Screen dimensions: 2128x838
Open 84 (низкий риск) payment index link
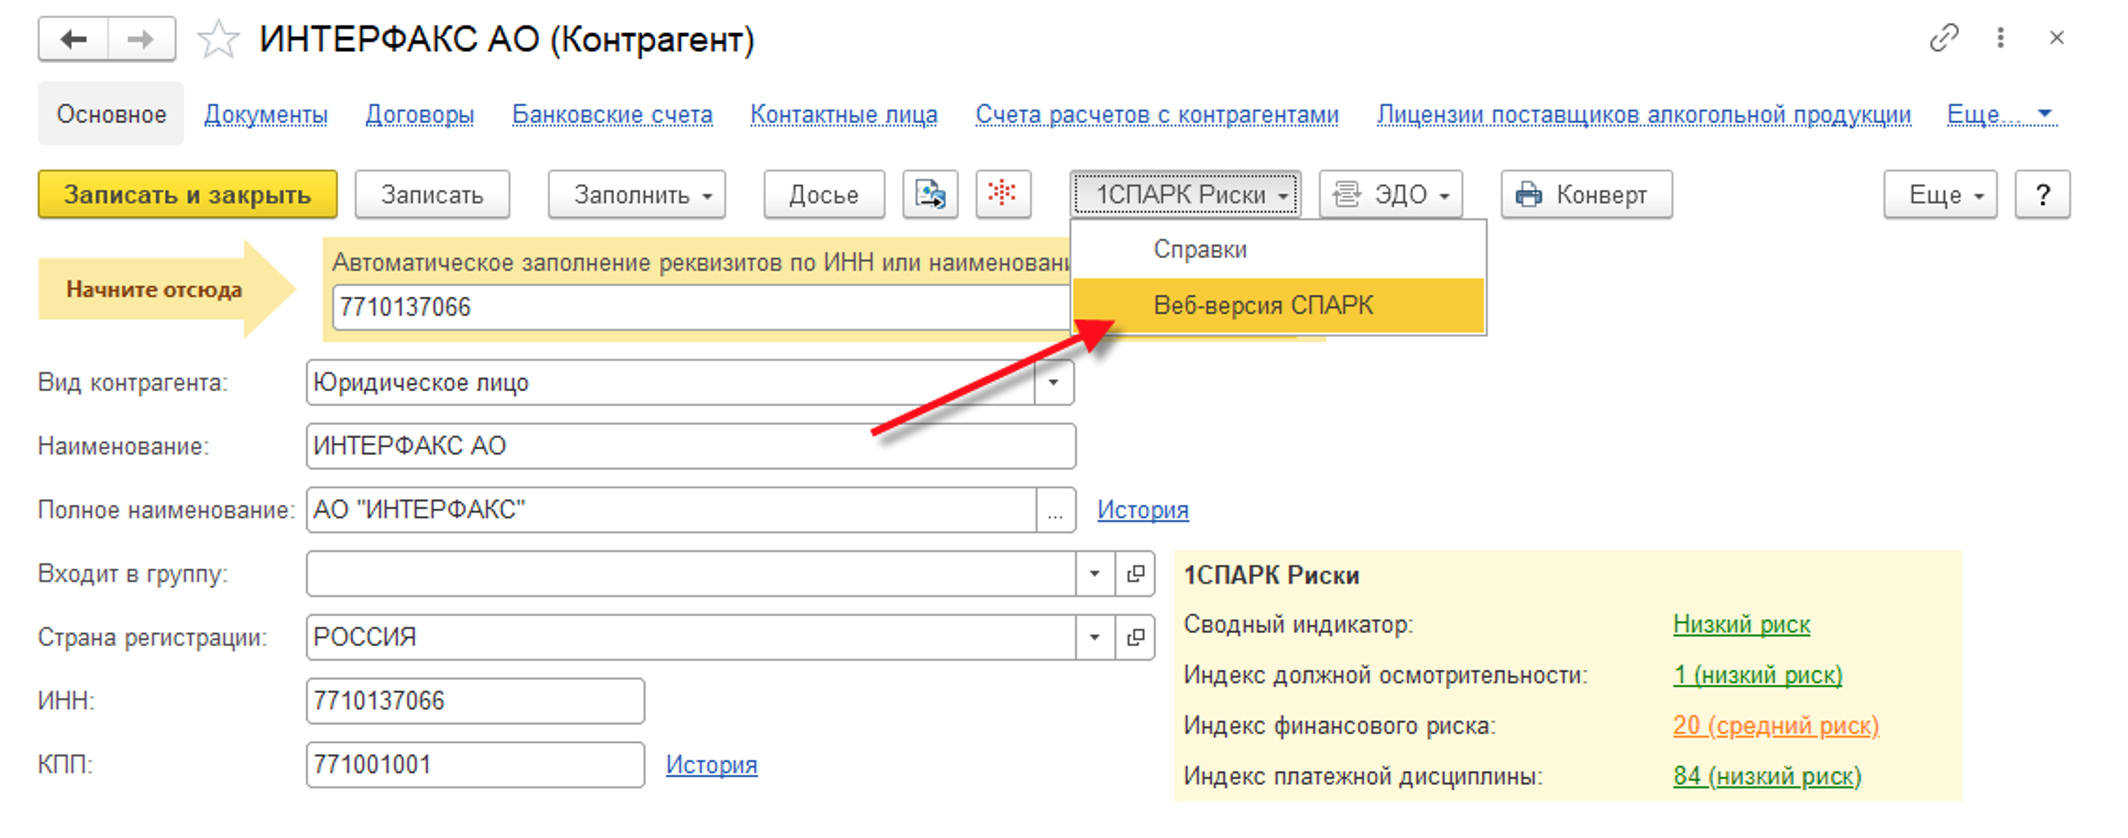(1767, 776)
